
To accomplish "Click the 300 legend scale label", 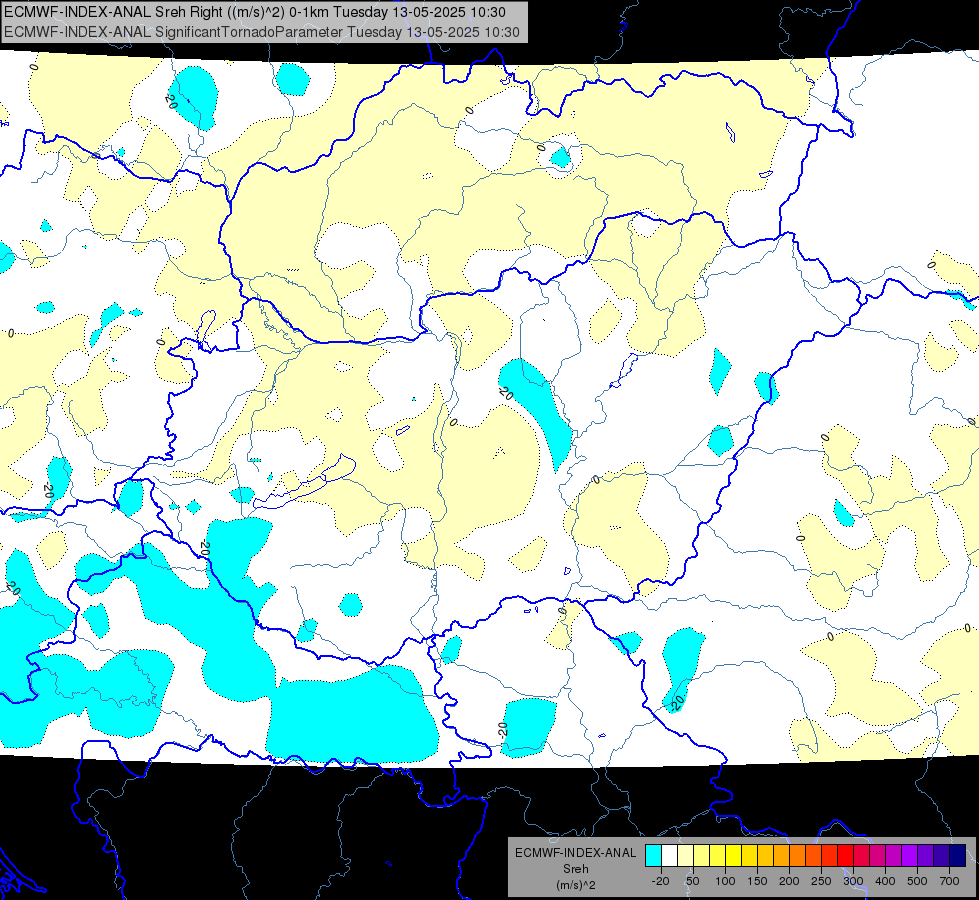I will pos(853,881).
